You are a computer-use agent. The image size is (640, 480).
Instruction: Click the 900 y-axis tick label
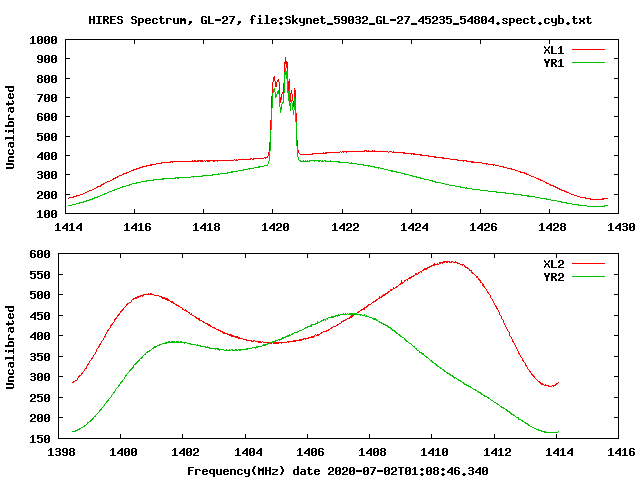coord(47,59)
